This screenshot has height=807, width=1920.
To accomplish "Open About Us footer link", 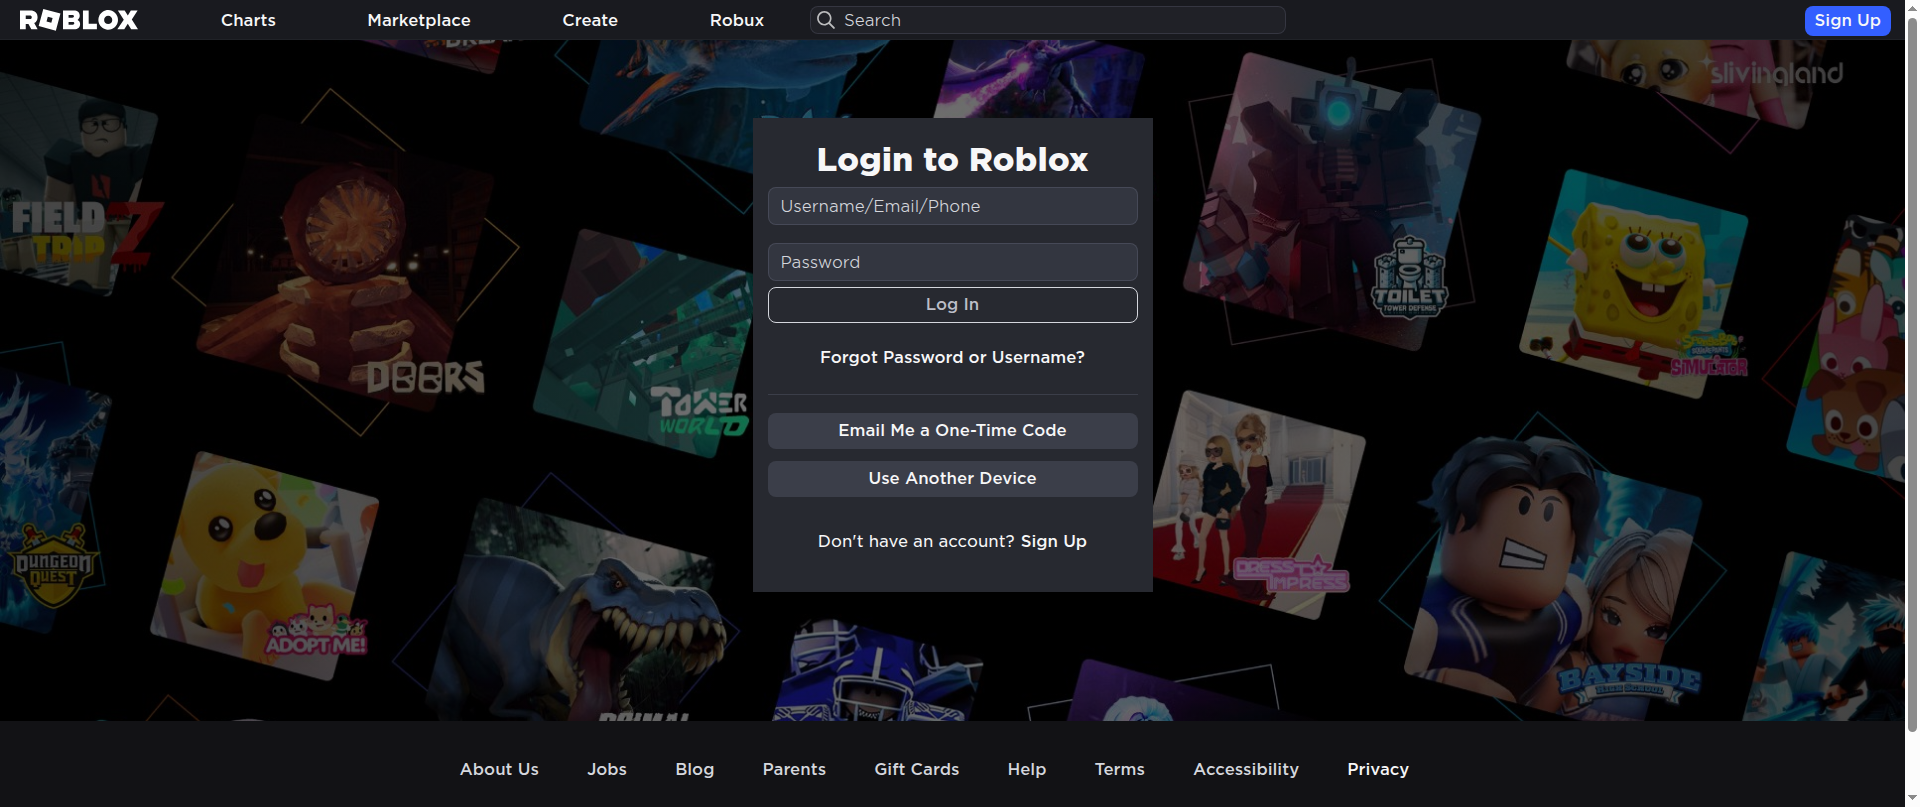I will point(499,769).
